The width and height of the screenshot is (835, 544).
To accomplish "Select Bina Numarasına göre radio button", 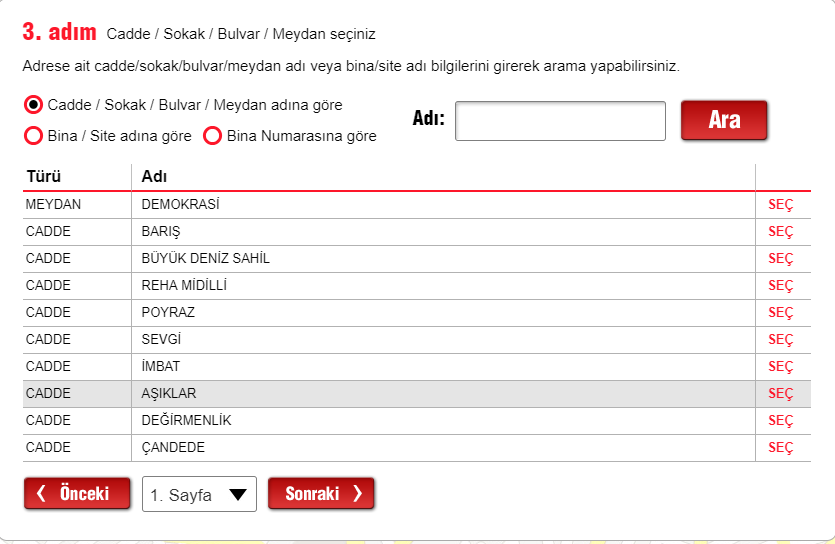I will pyautogui.click(x=212, y=136).
